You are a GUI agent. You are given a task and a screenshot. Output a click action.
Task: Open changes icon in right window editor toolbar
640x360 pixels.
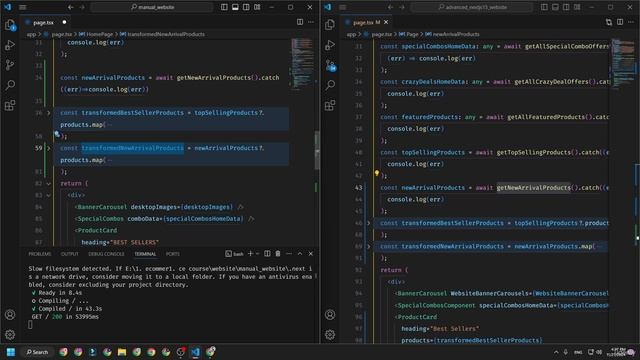pyautogui.click(x=609, y=22)
